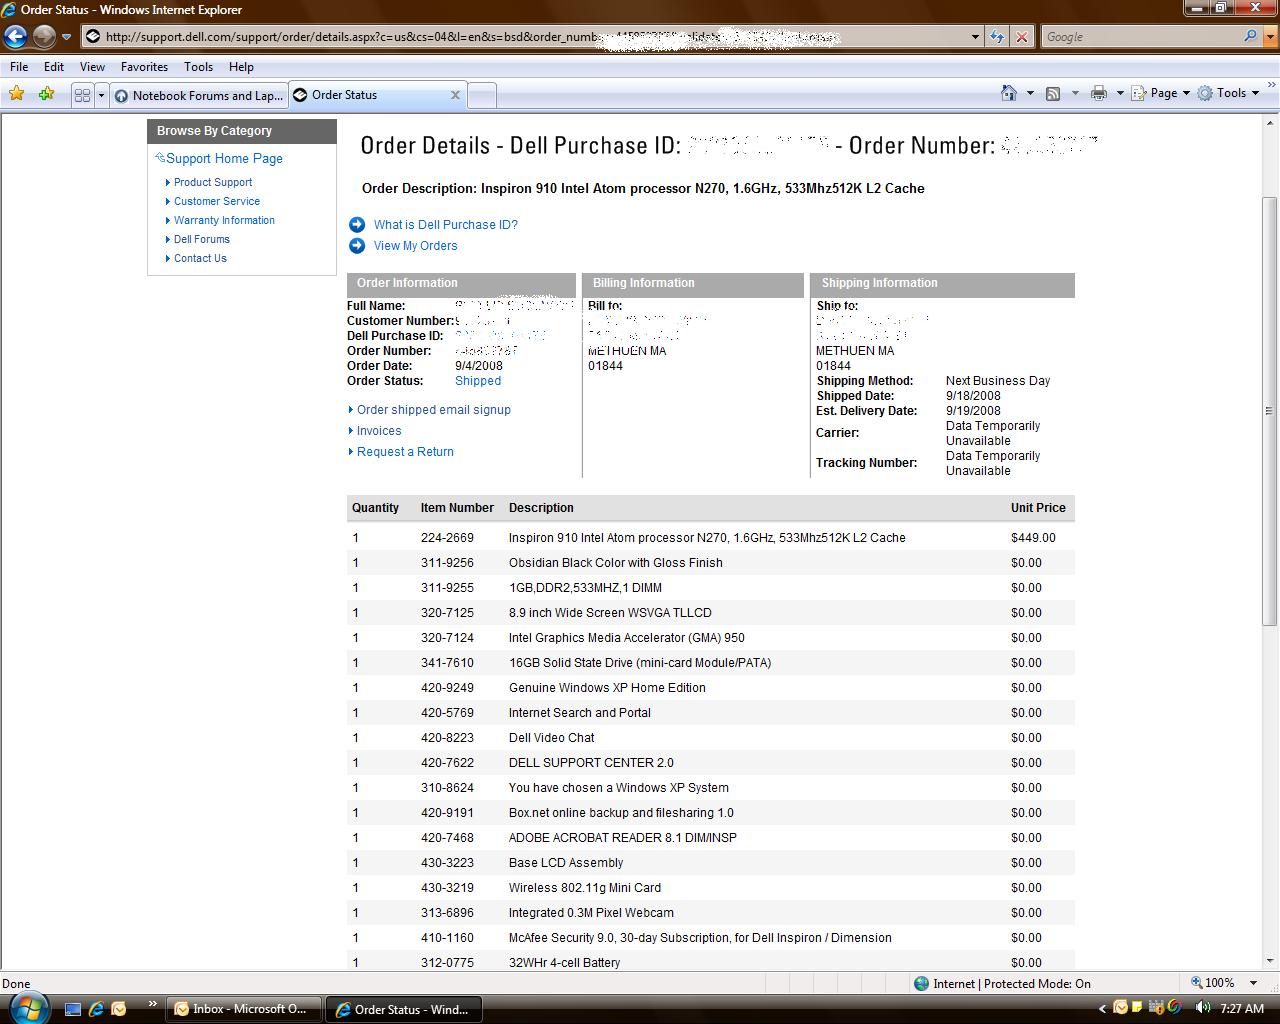This screenshot has width=1280, height=1024.
Task: Open the Product Support link
Action: pyautogui.click(x=213, y=182)
